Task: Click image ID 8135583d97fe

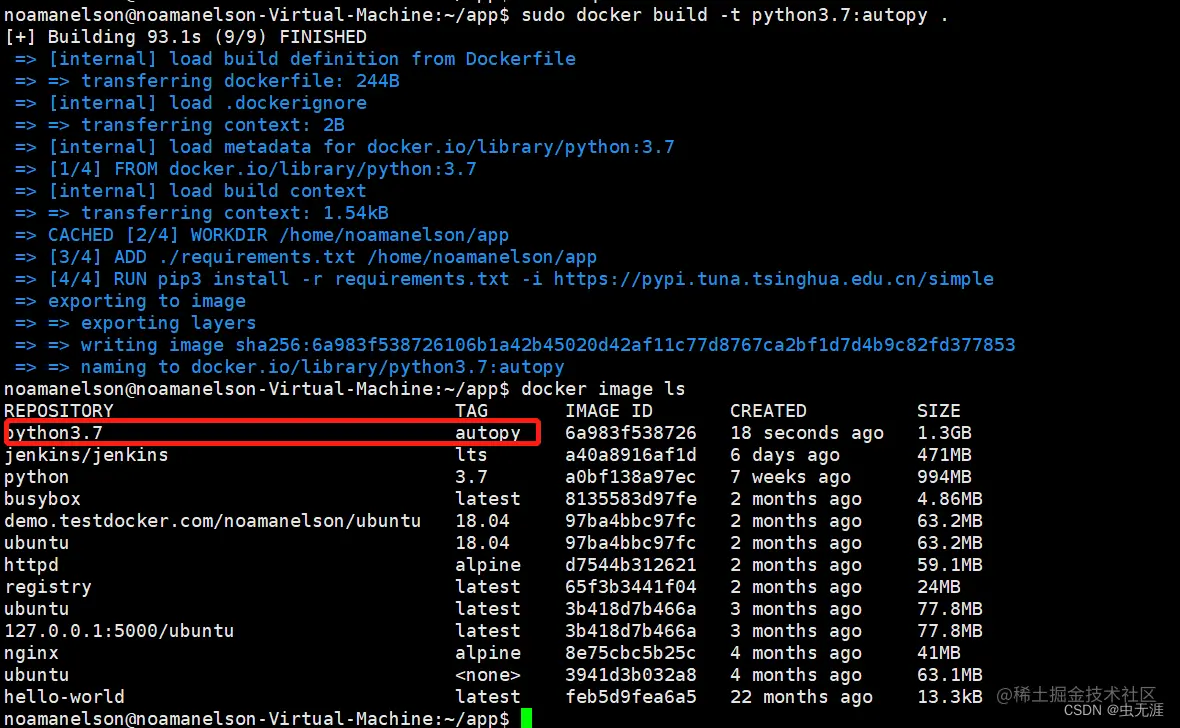Action: pyautogui.click(x=631, y=499)
